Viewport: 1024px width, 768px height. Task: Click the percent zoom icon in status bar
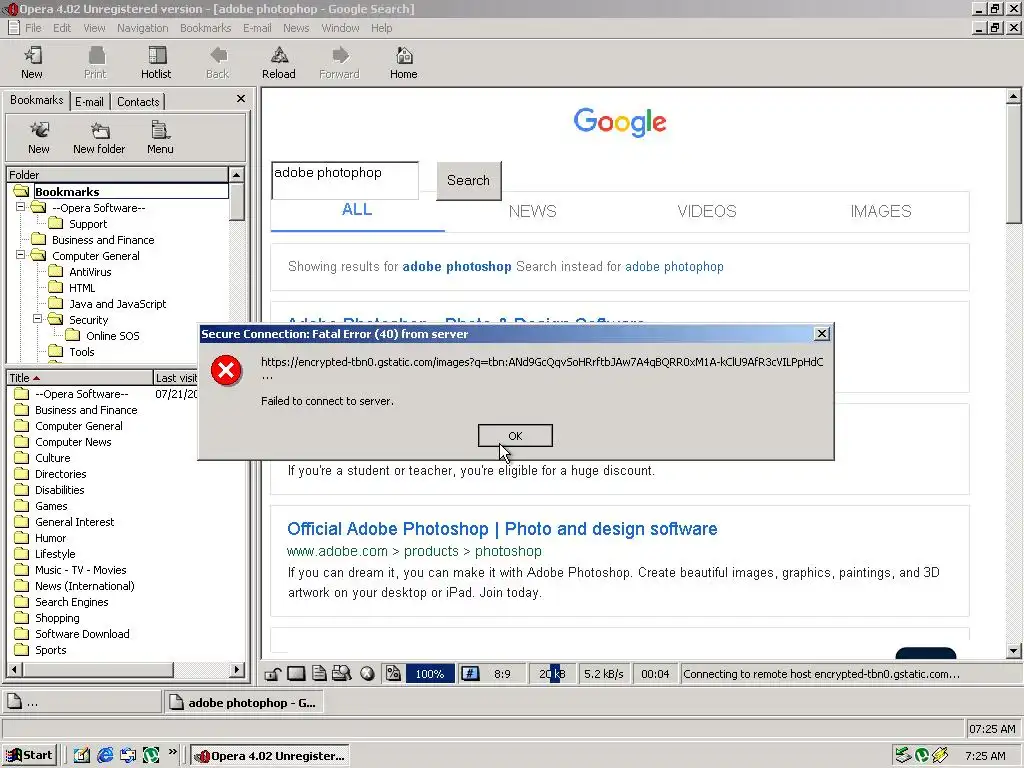coord(393,674)
